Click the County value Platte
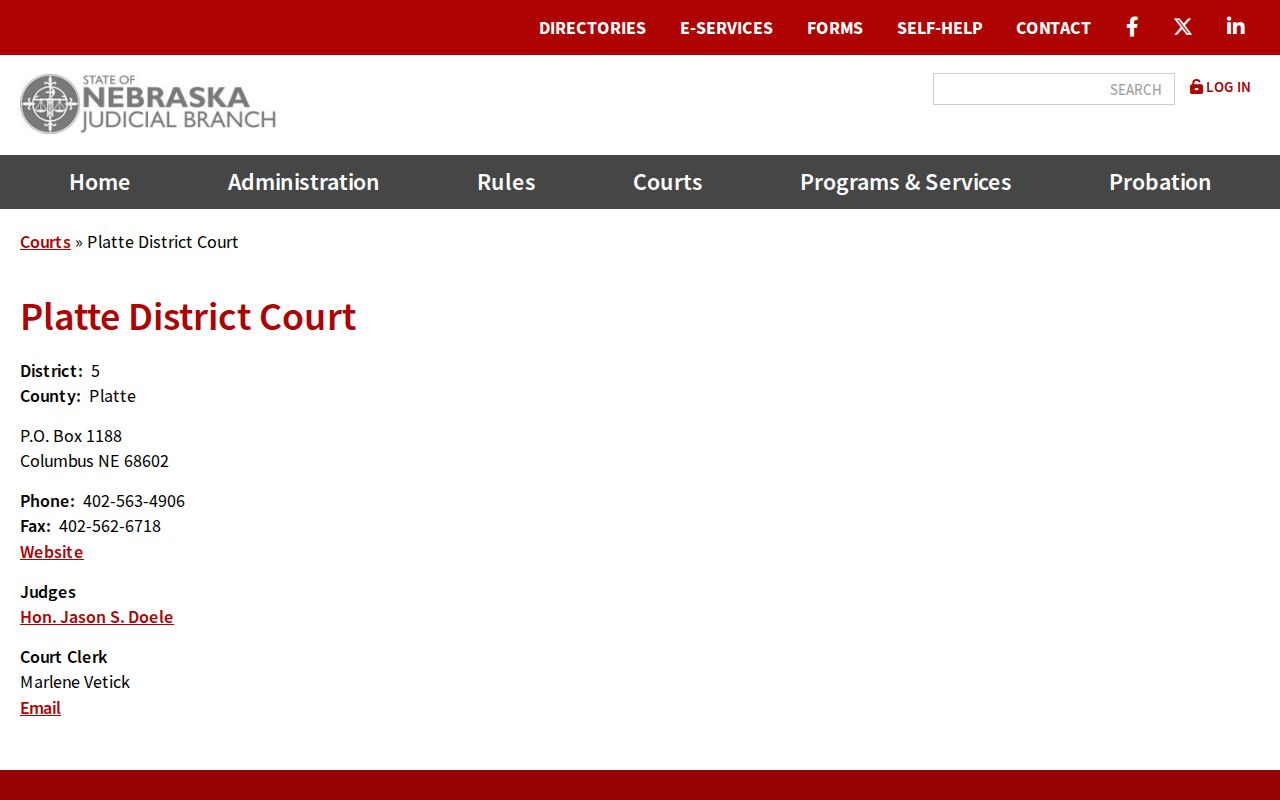The width and height of the screenshot is (1280, 800). (112, 396)
